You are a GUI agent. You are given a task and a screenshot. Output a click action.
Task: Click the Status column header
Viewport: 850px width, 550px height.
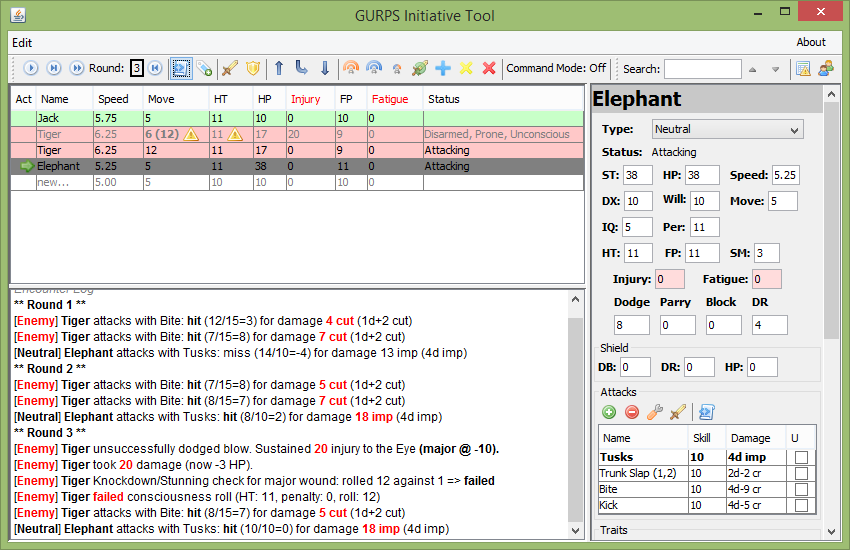tap(503, 99)
